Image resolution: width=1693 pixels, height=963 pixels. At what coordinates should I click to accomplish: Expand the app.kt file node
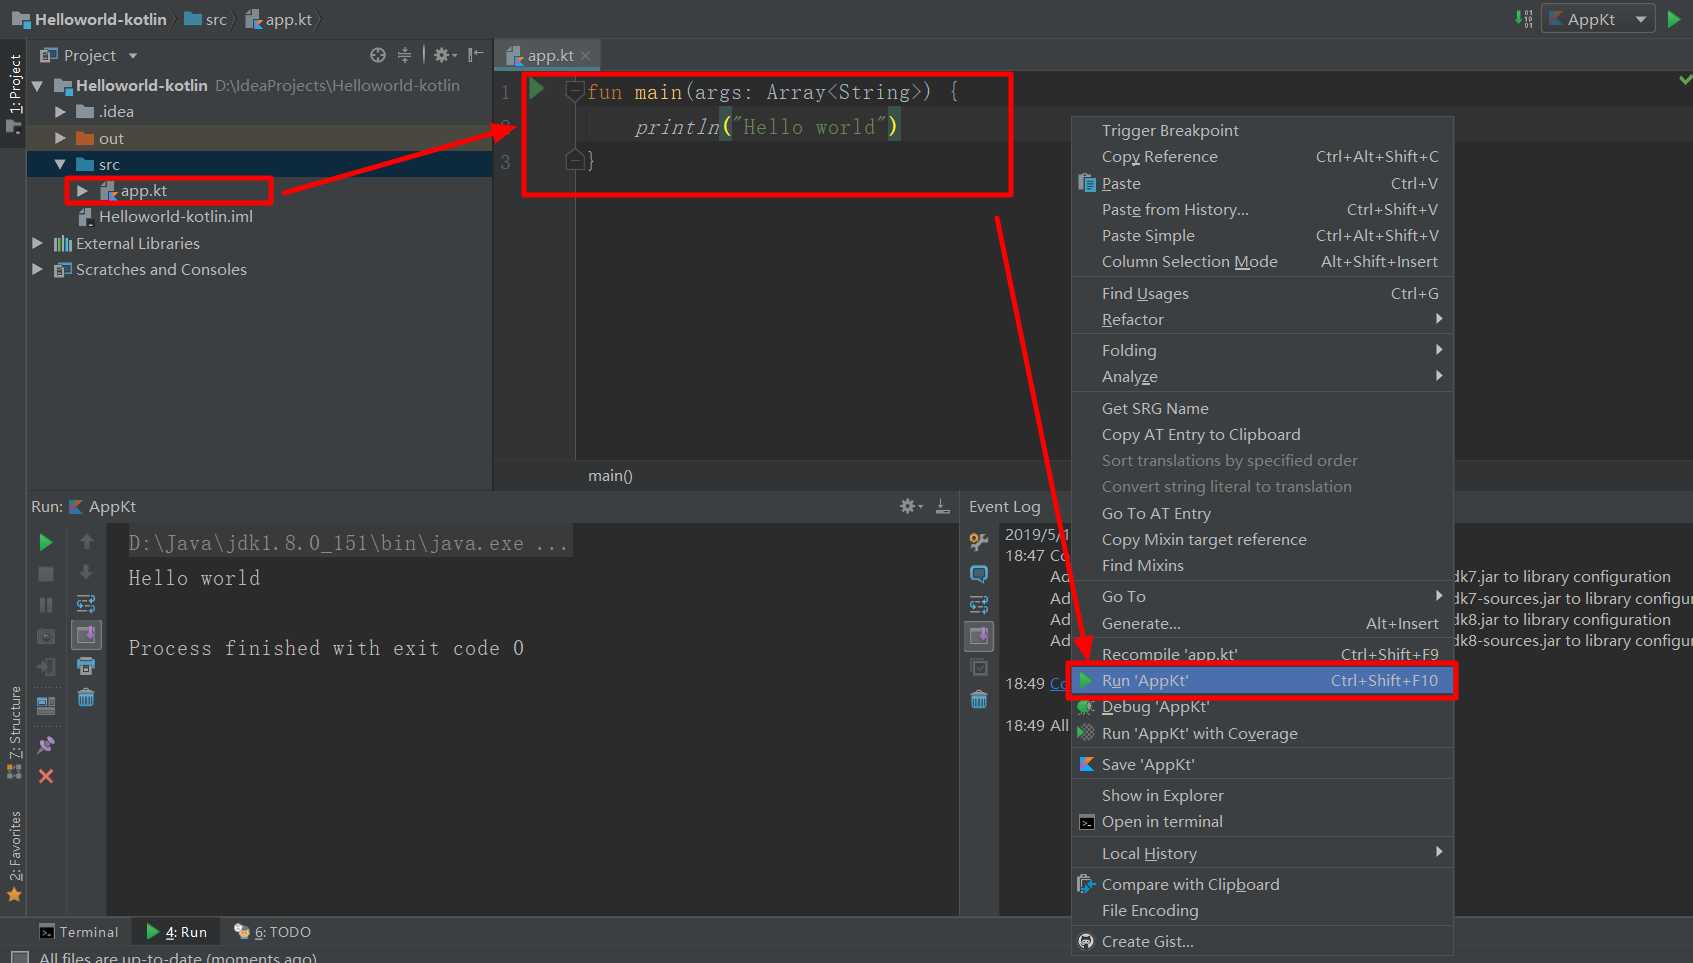click(x=83, y=190)
